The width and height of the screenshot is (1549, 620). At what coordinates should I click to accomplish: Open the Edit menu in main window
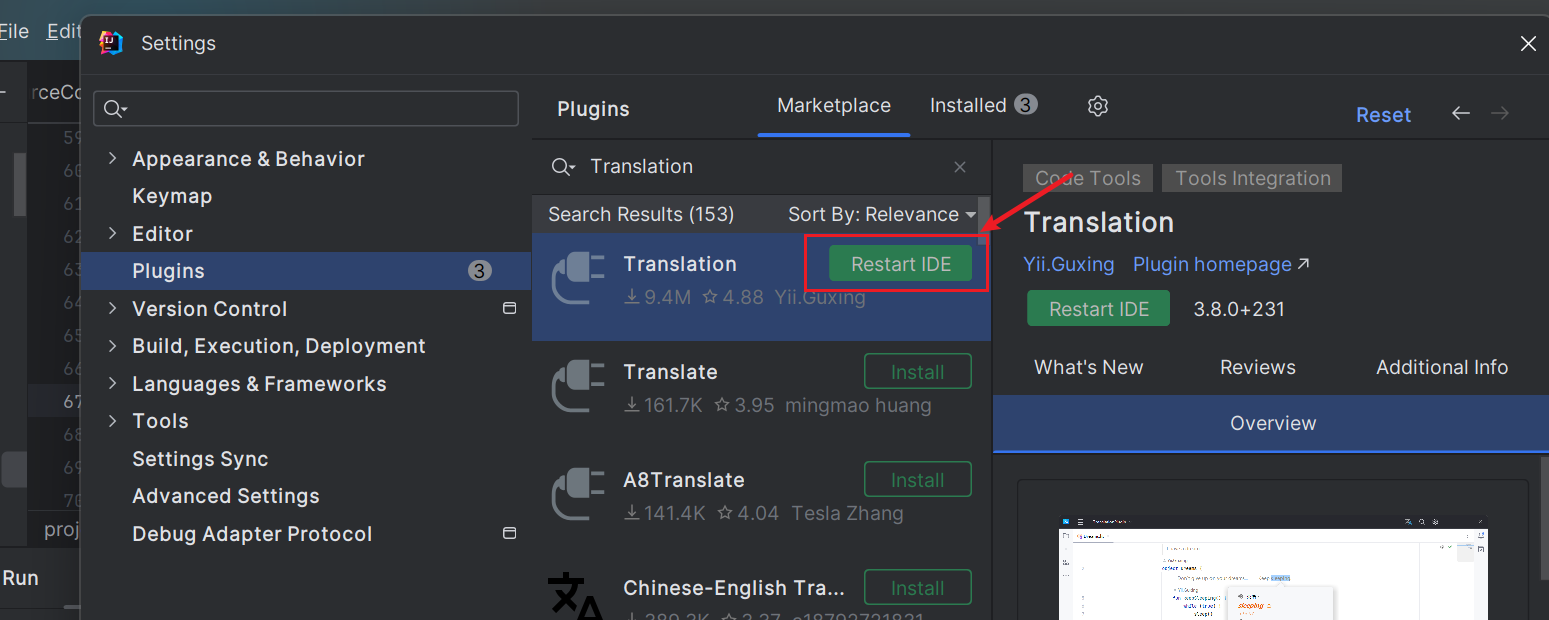coord(63,31)
